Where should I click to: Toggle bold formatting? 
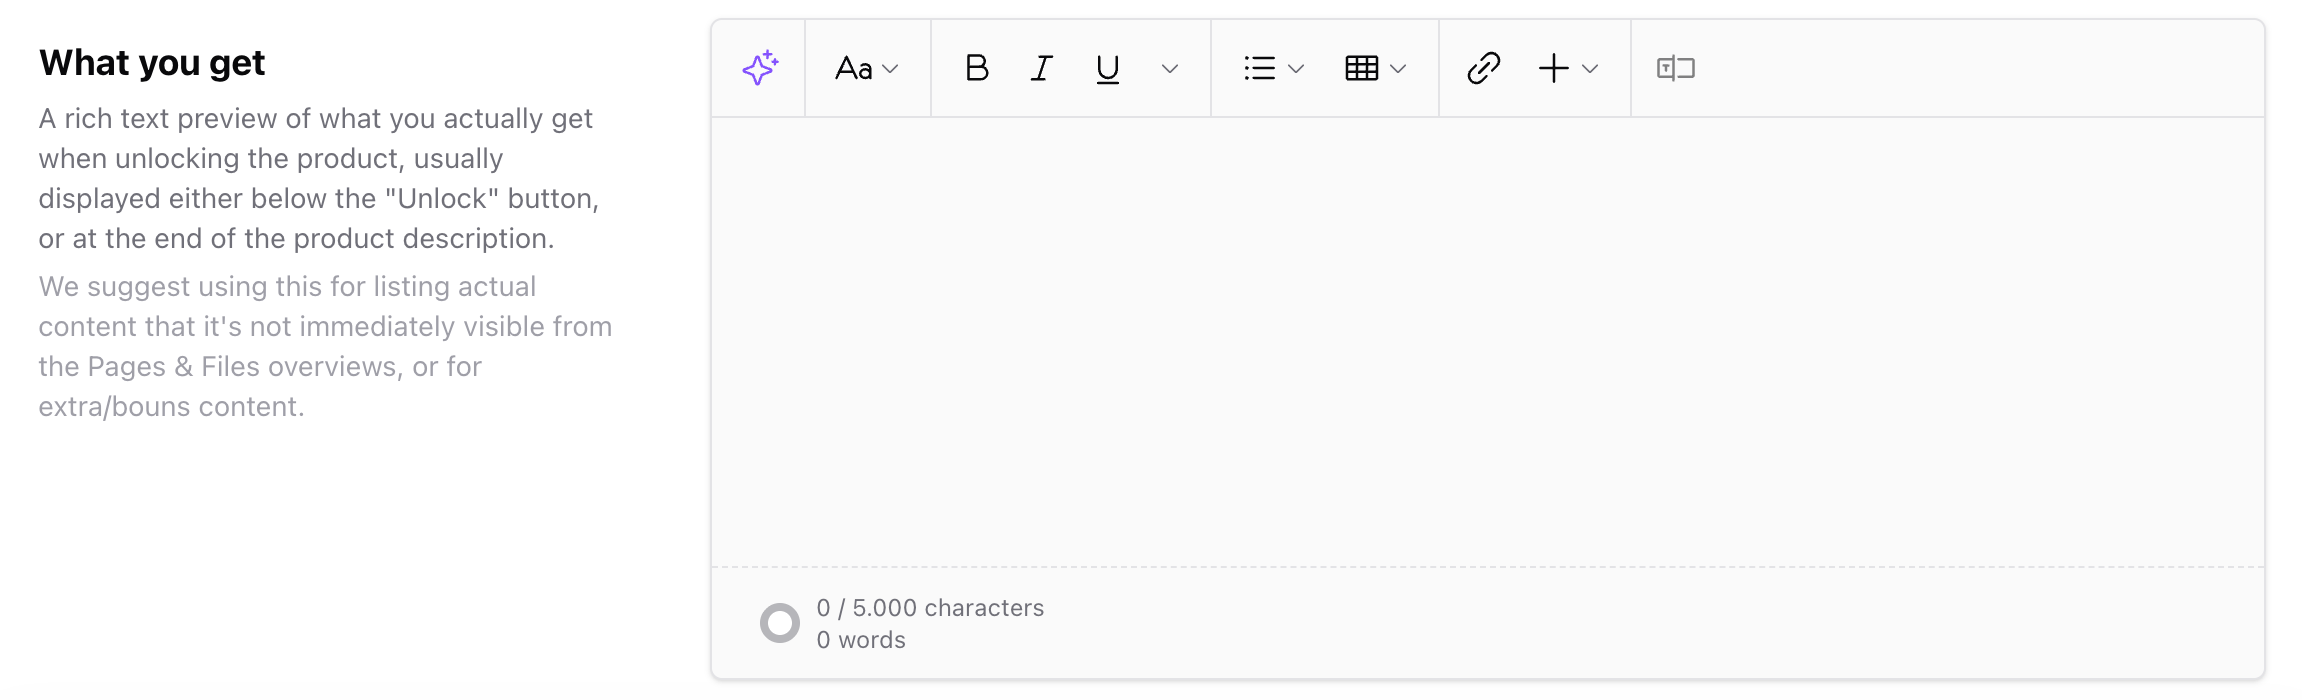coord(977,68)
